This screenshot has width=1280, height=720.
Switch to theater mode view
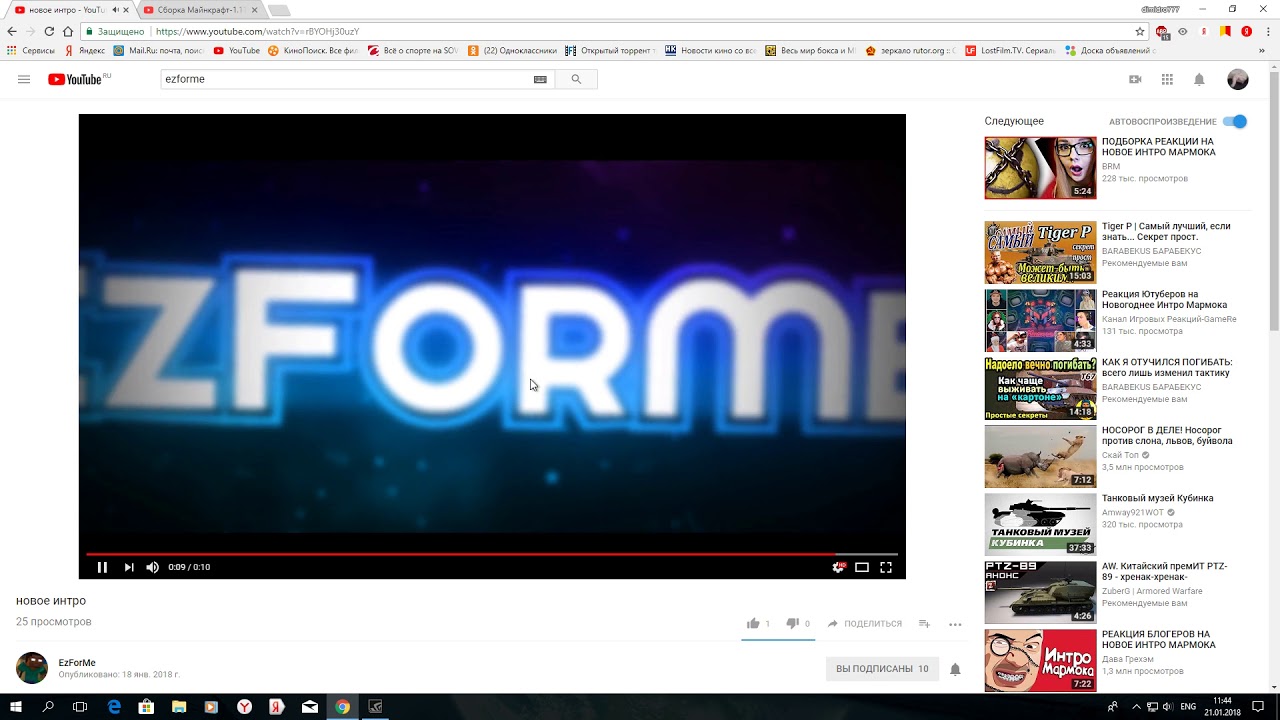pos(862,567)
